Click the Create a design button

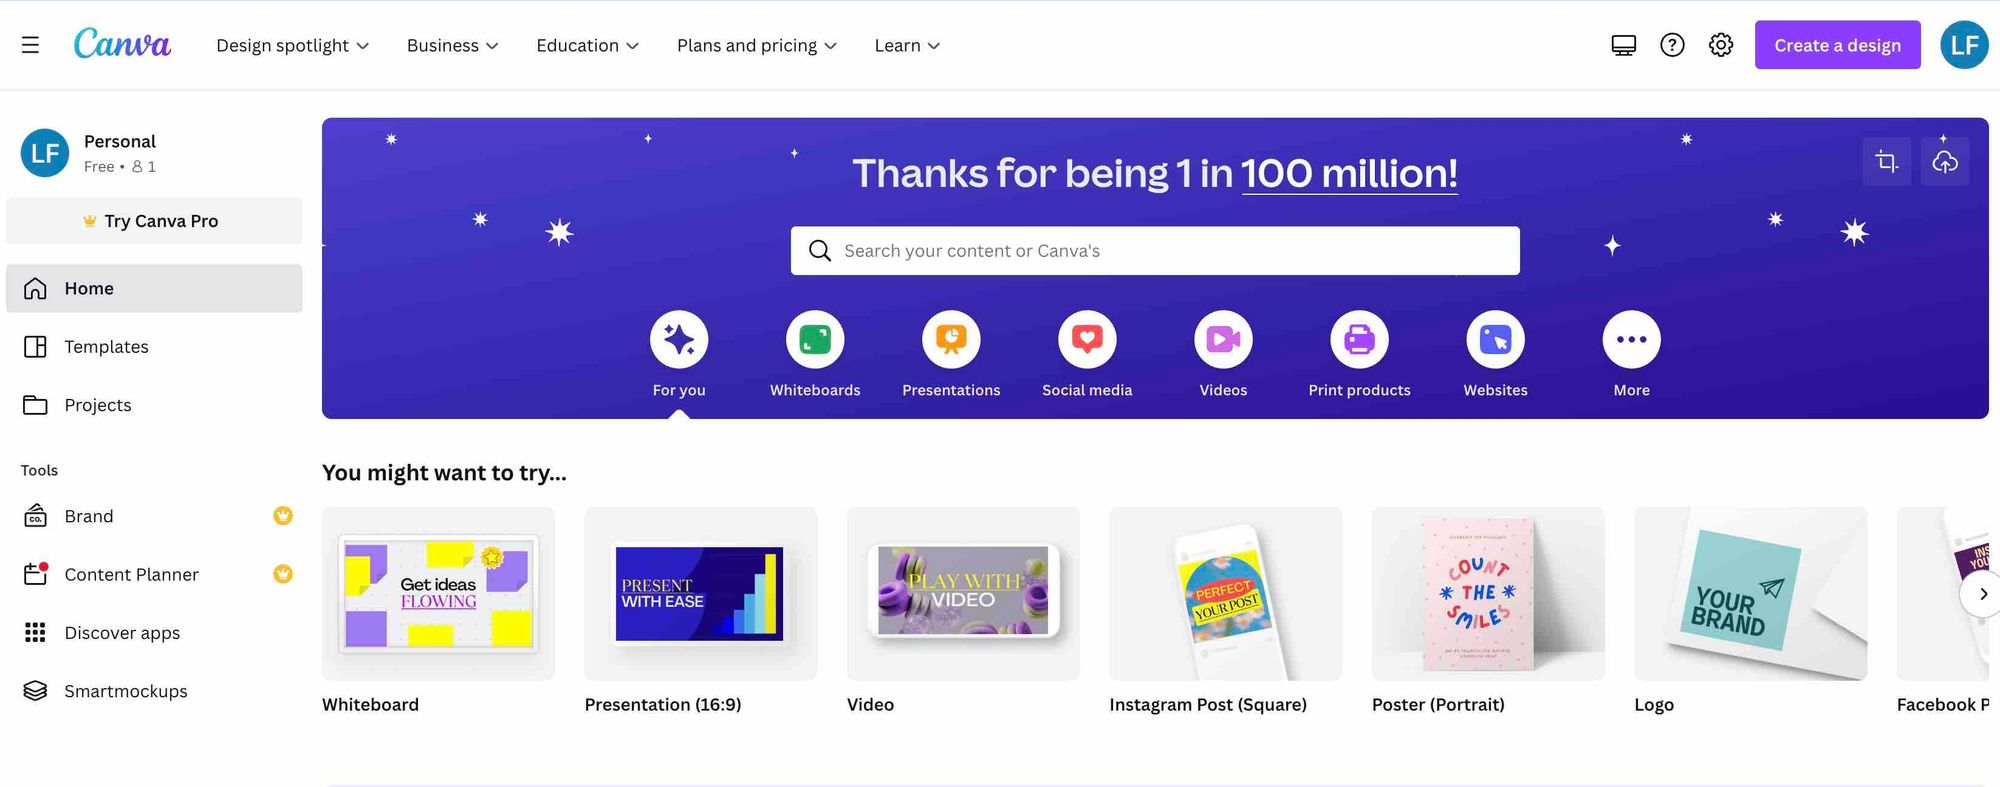[1837, 45]
